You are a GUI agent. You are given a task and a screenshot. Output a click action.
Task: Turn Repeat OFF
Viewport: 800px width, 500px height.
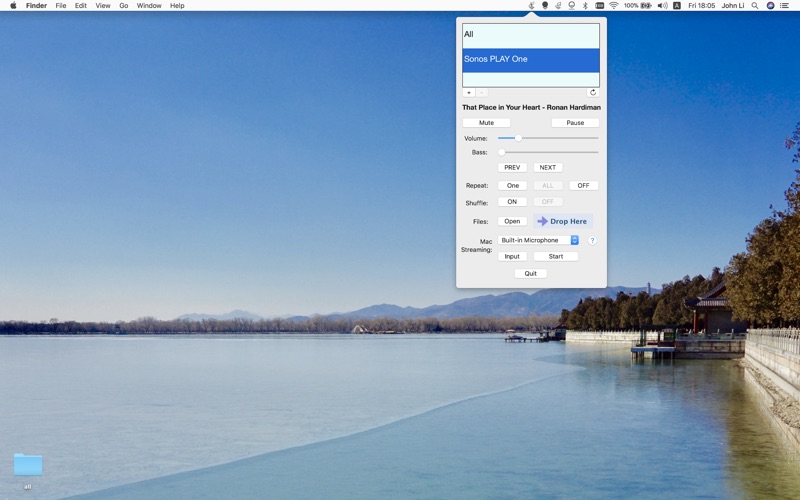(583, 186)
